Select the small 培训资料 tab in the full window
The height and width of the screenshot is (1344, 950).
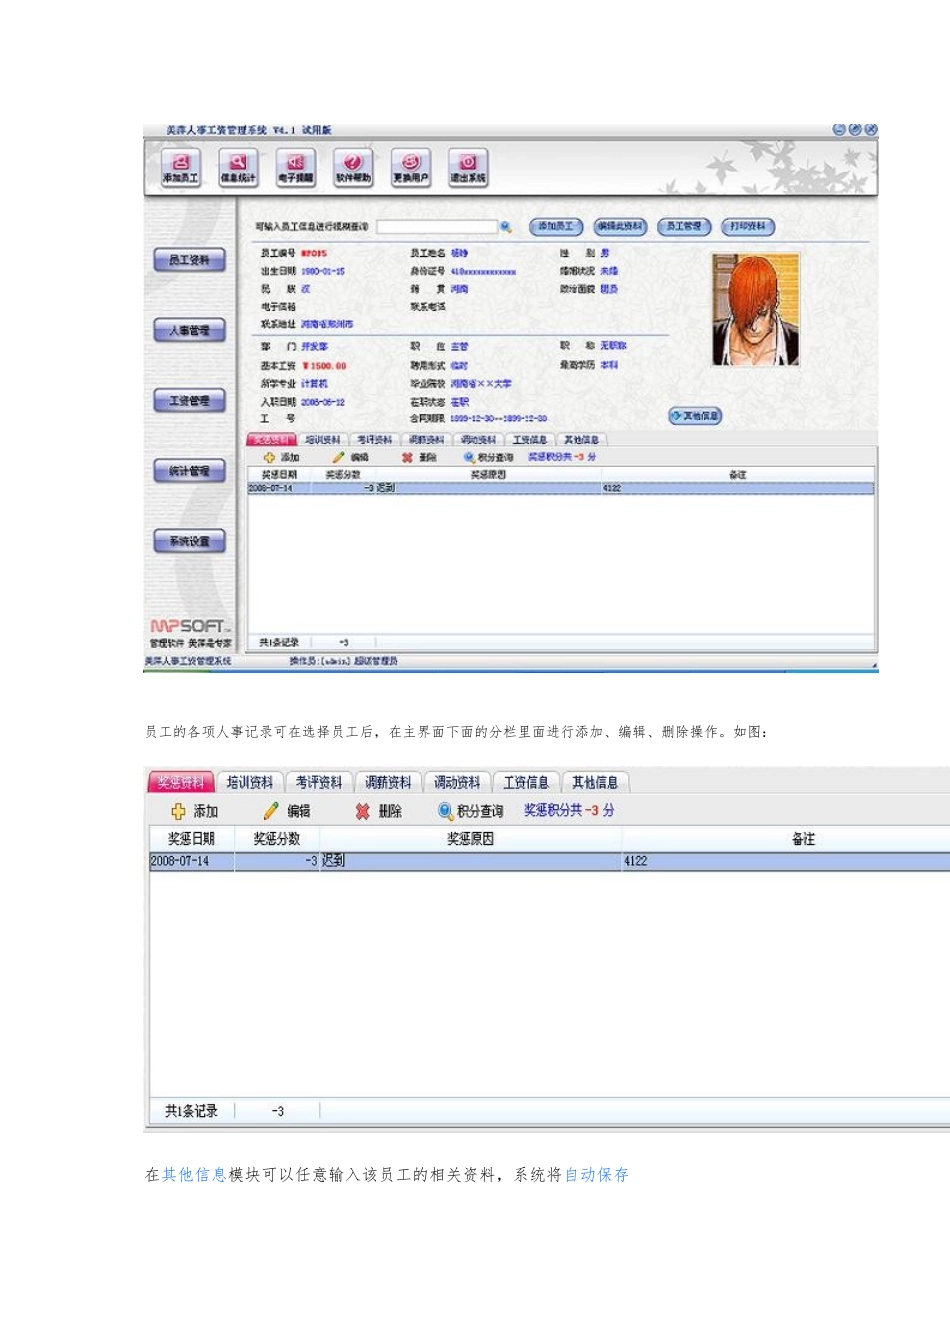tap(323, 440)
